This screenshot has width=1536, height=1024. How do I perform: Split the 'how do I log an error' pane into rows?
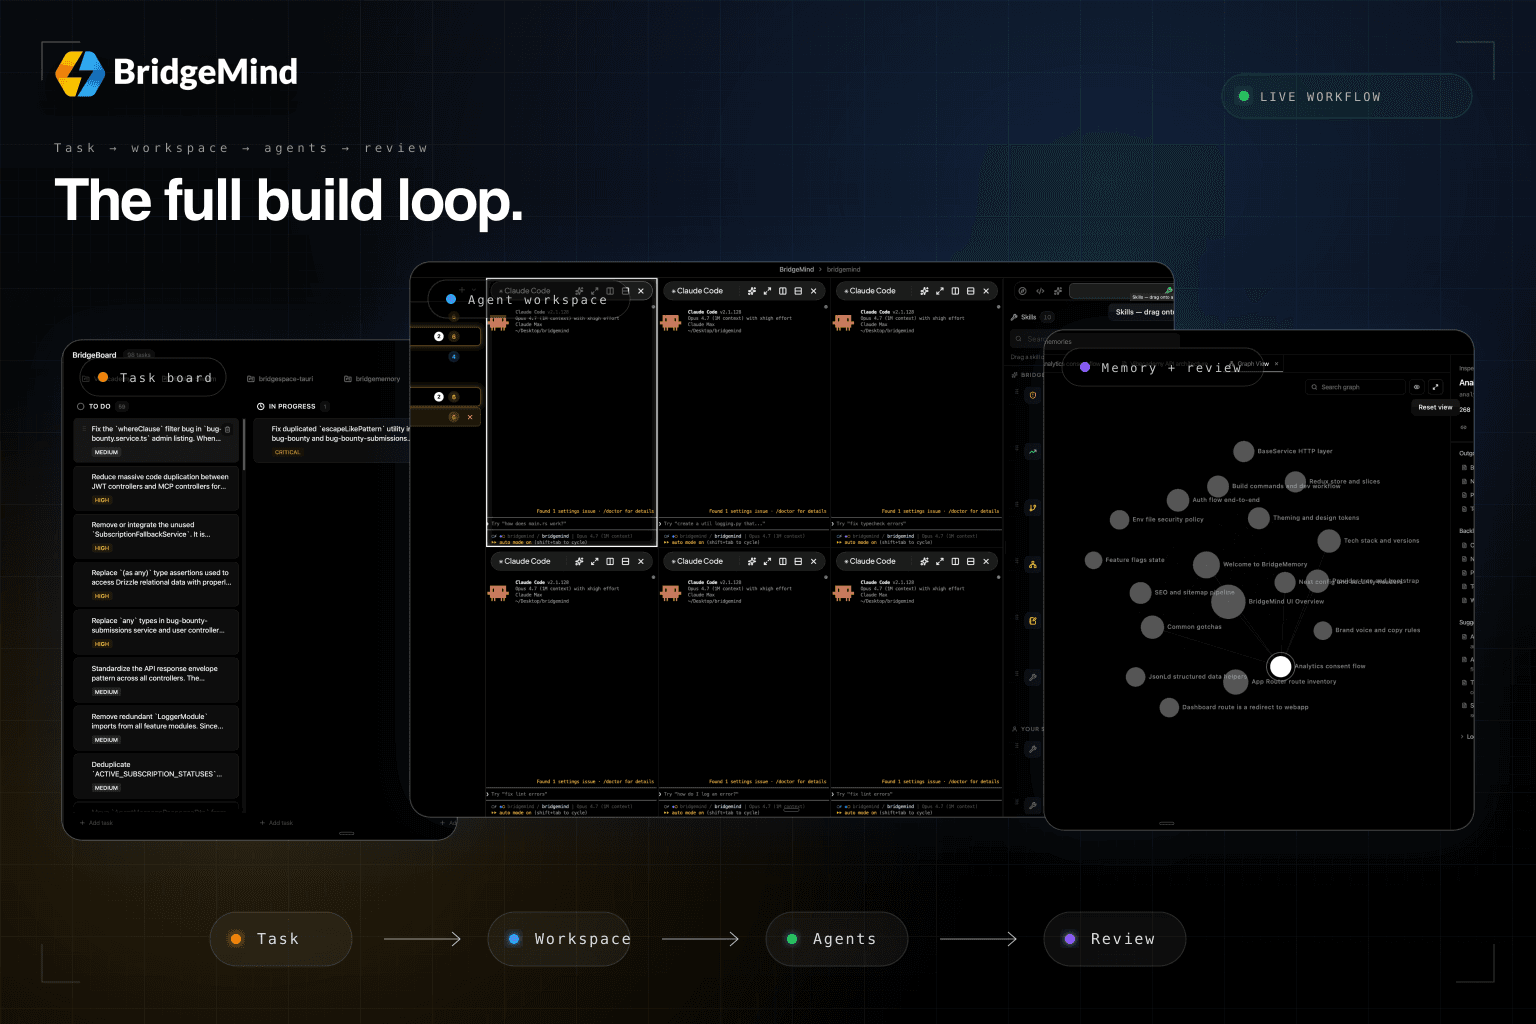pos(798,561)
